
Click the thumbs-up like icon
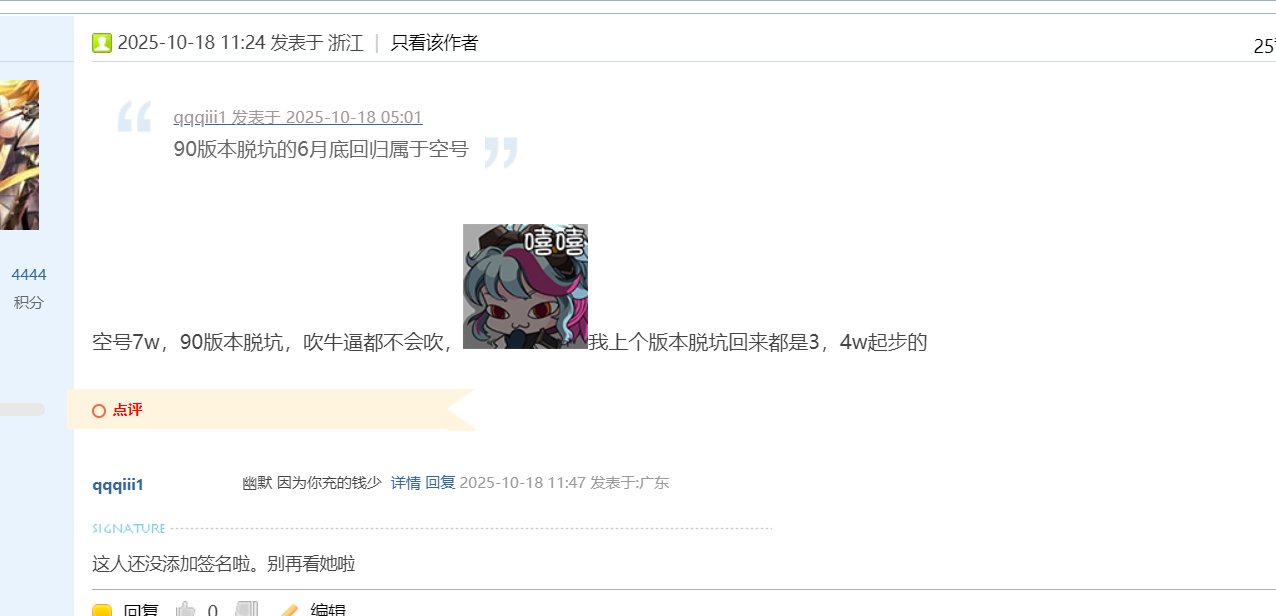click(186, 609)
